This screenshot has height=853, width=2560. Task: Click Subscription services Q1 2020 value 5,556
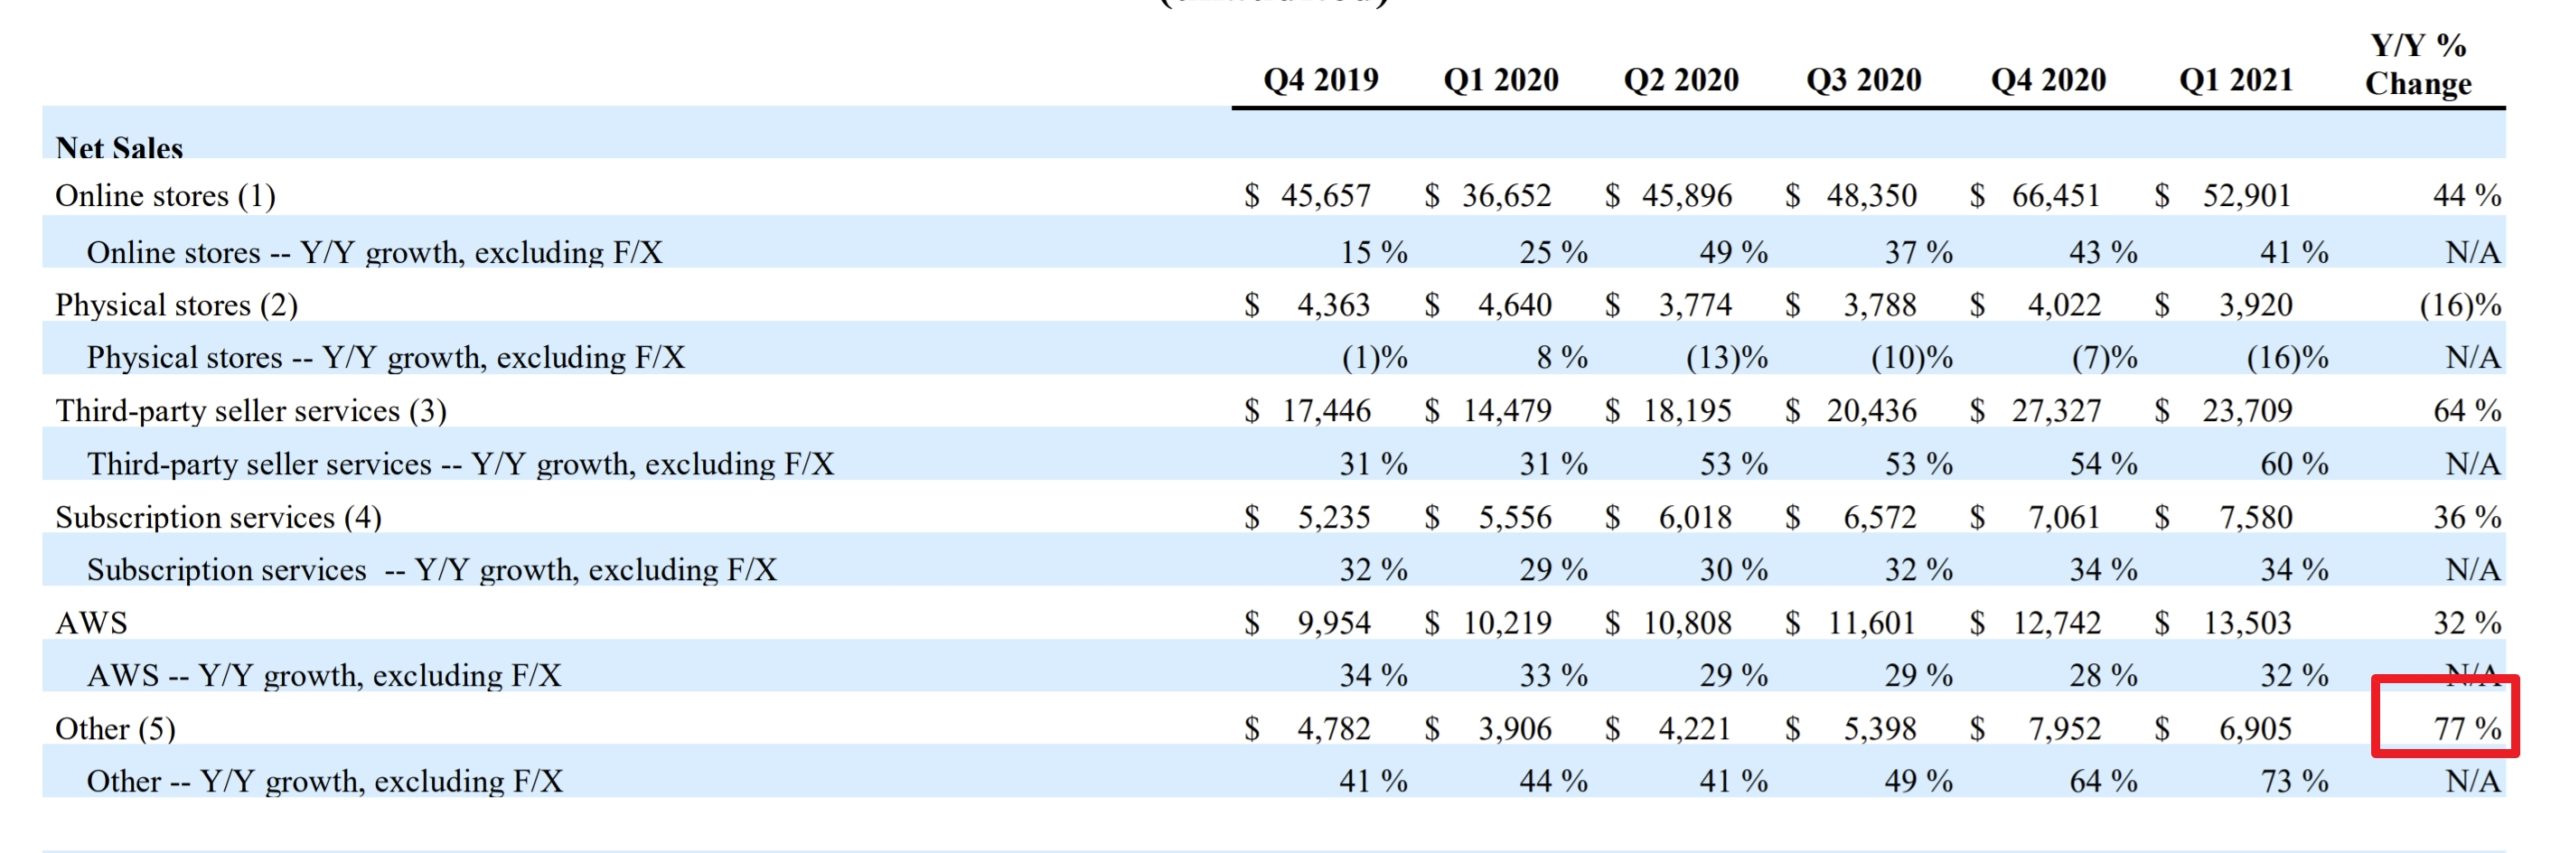point(1515,517)
